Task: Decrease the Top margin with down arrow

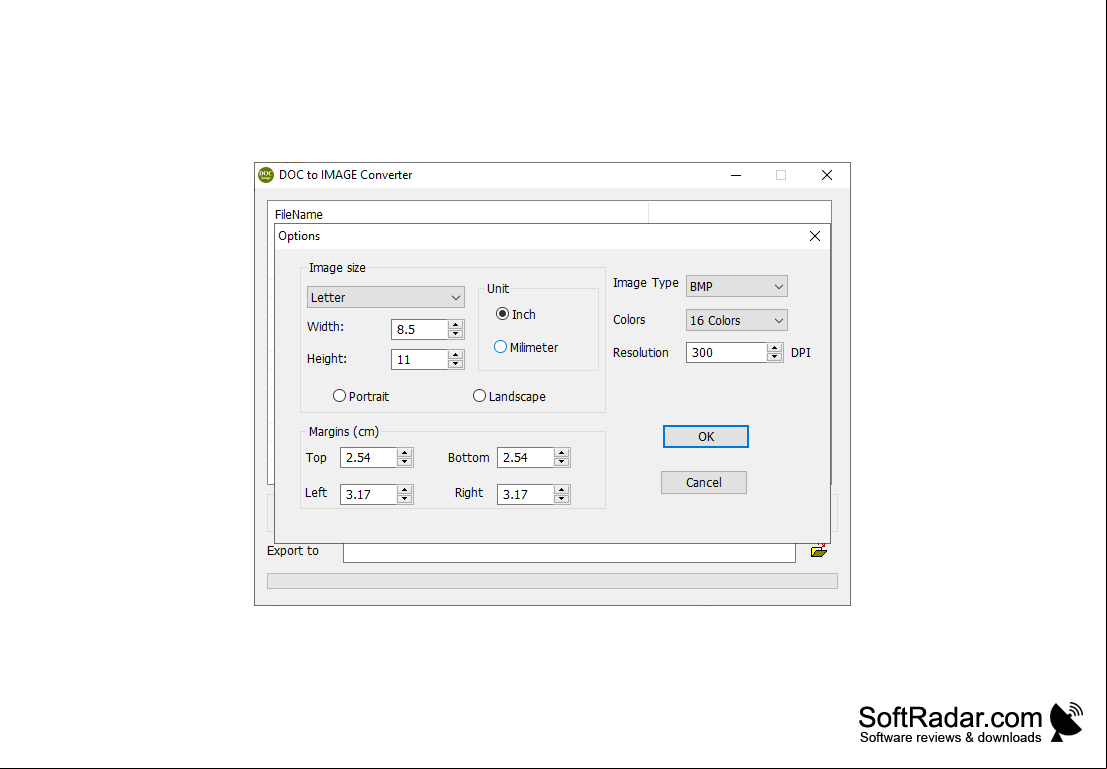Action: pyautogui.click(x=405, y=462)
